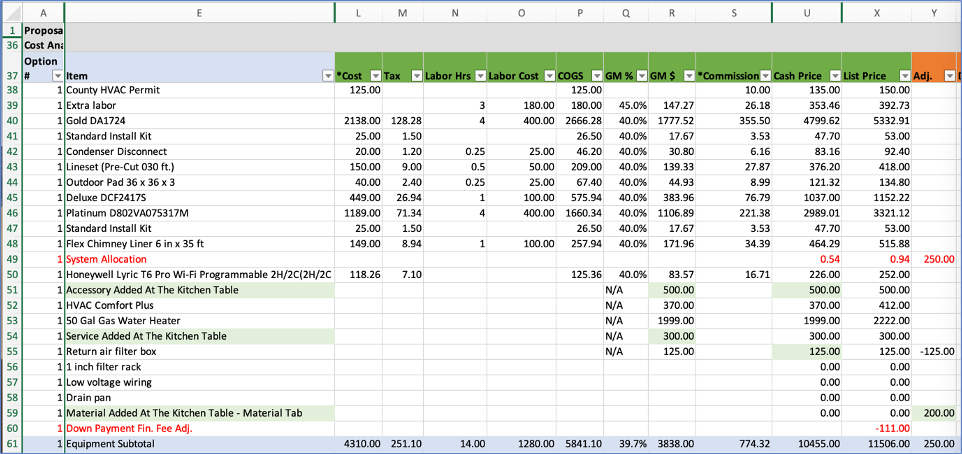962x454 pixels.
Task: Select column S header
Action: point(734,12)
